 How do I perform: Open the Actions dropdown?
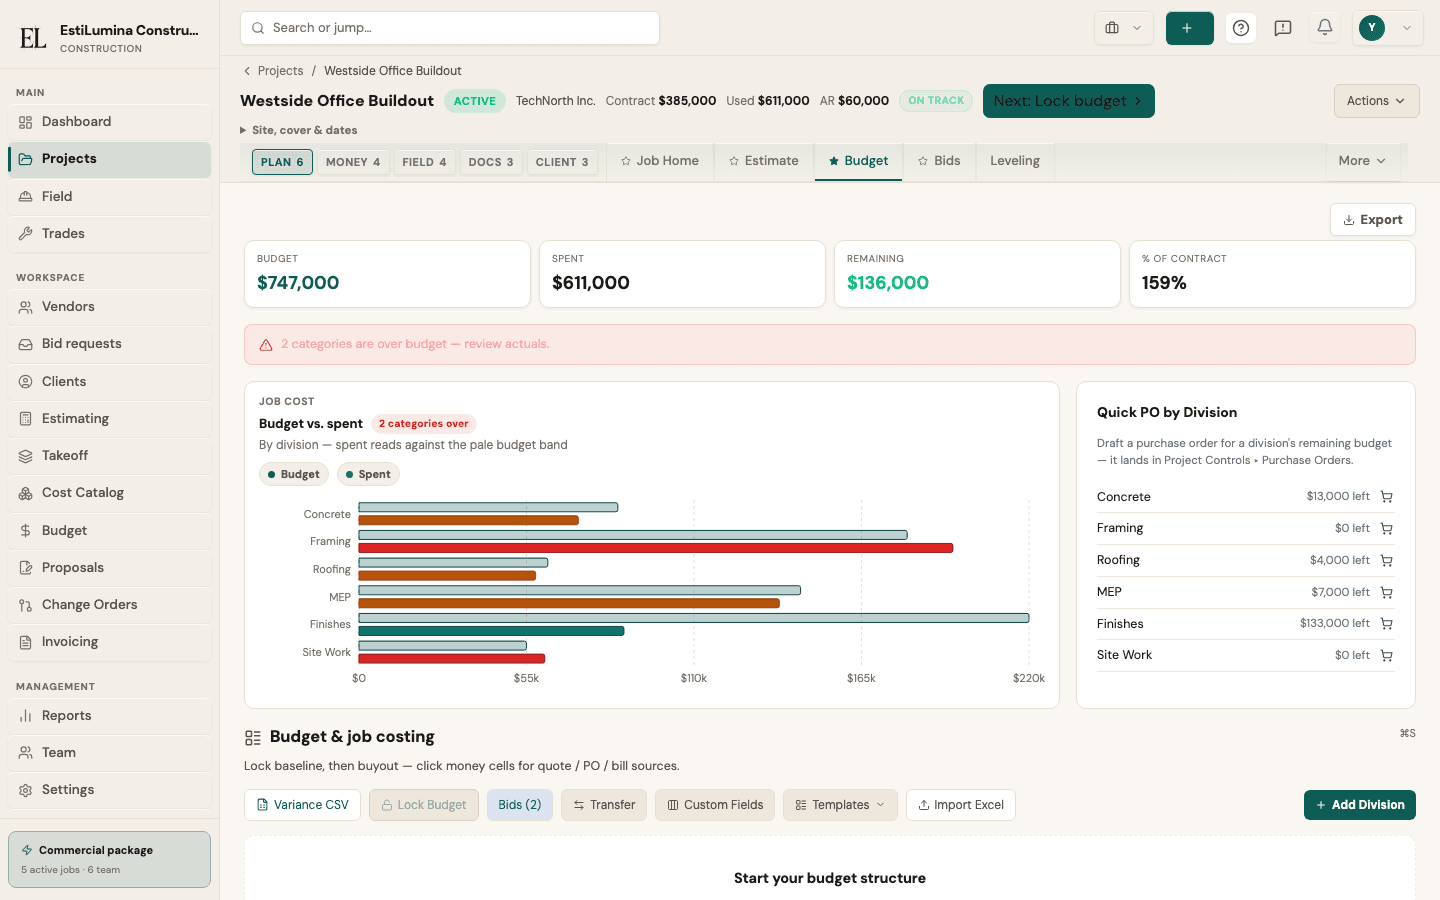1376,101
